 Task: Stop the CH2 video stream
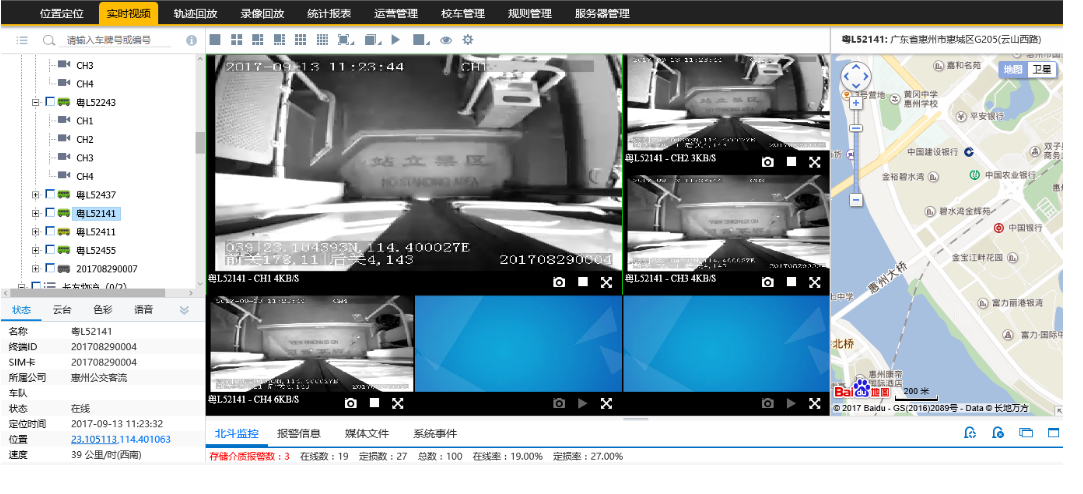791,161
